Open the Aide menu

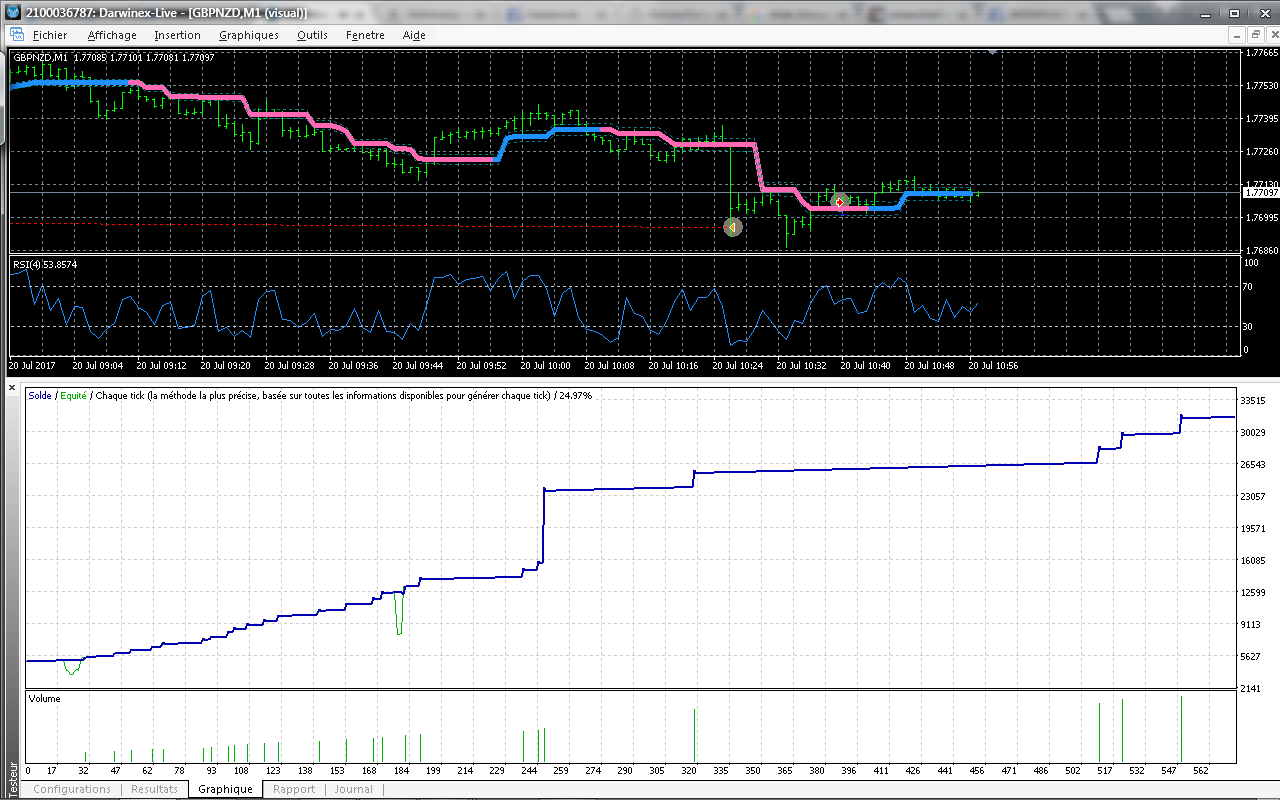tap(414, 35)
